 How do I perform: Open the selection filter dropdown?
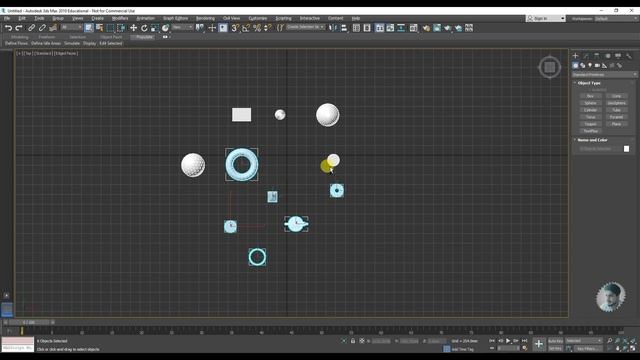71,27
